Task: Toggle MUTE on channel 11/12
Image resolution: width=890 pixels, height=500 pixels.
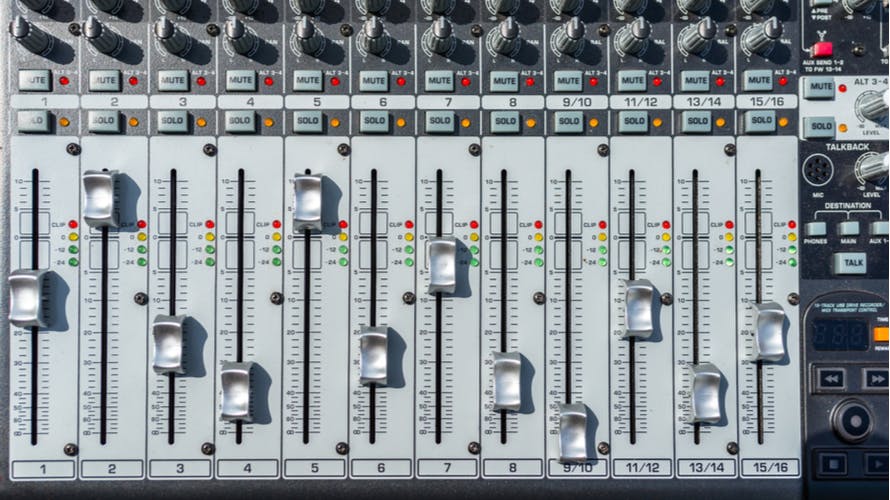Action: pos(632,81)
